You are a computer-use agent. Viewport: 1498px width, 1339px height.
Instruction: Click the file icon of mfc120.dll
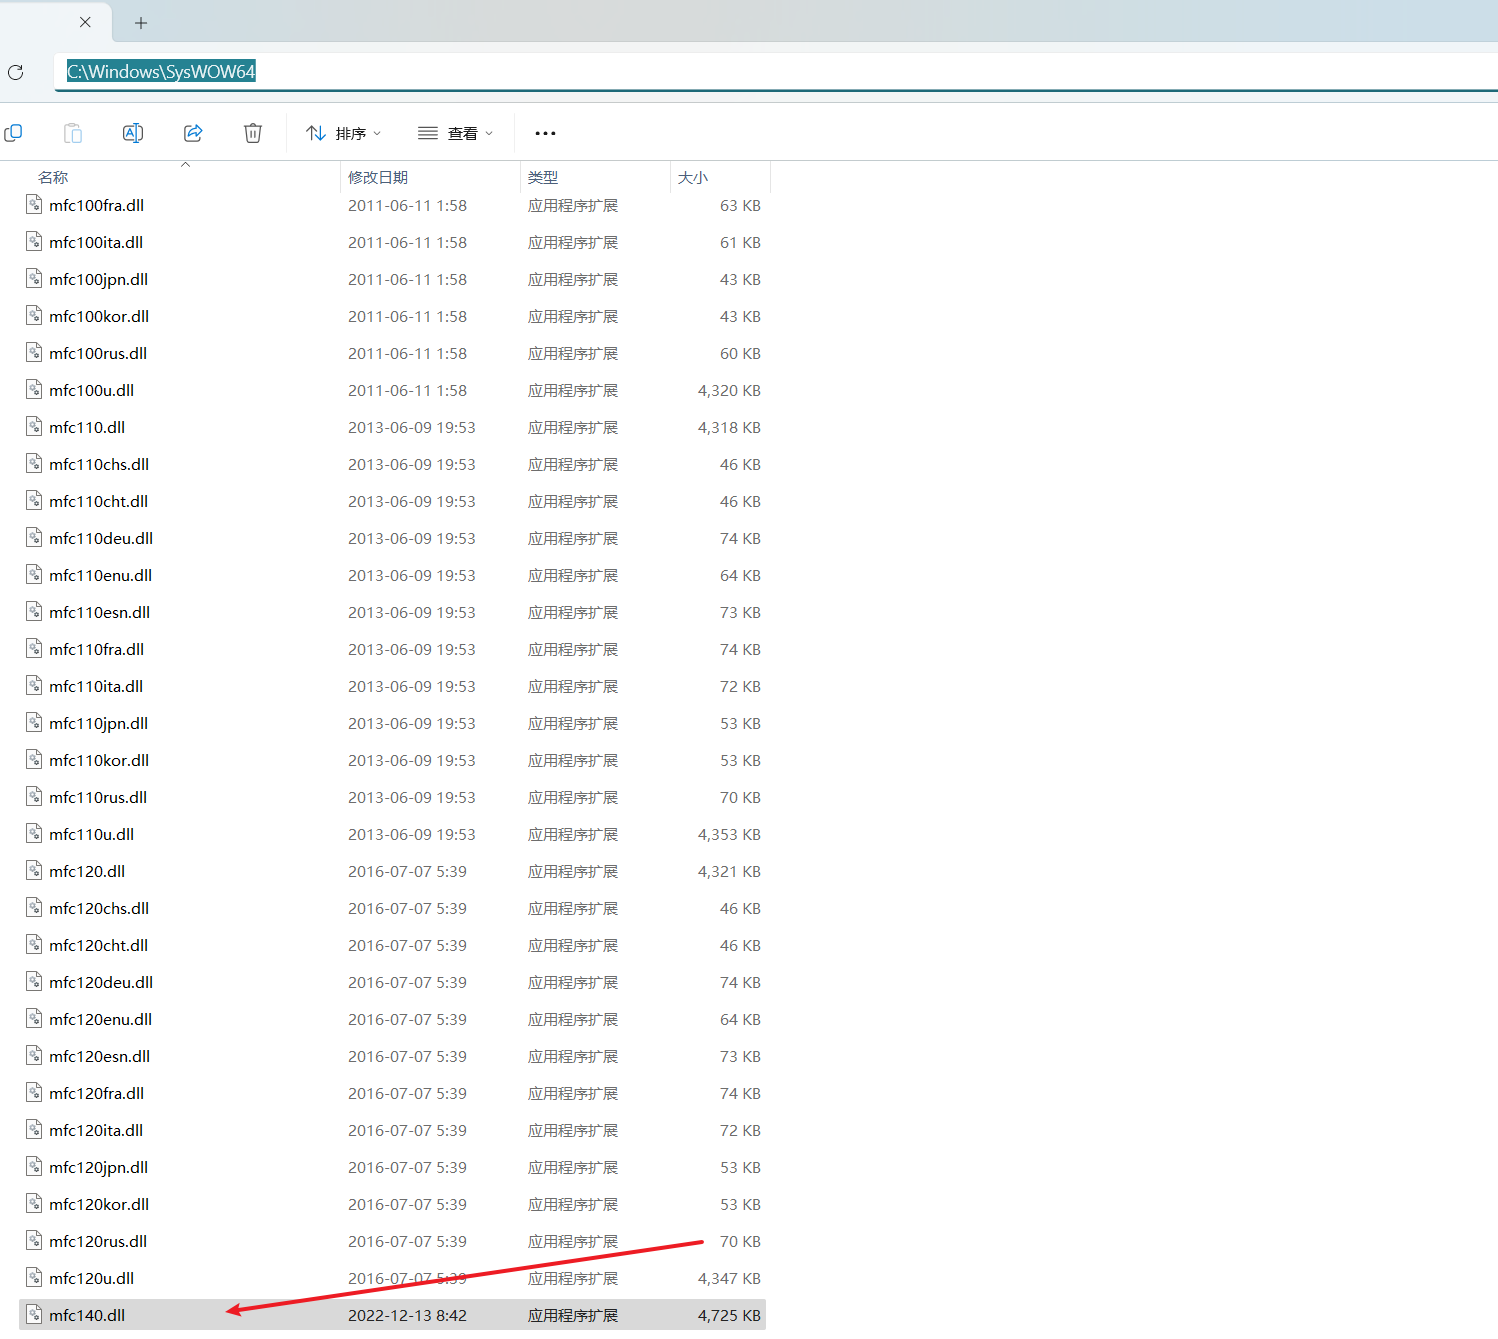[34, 871]
